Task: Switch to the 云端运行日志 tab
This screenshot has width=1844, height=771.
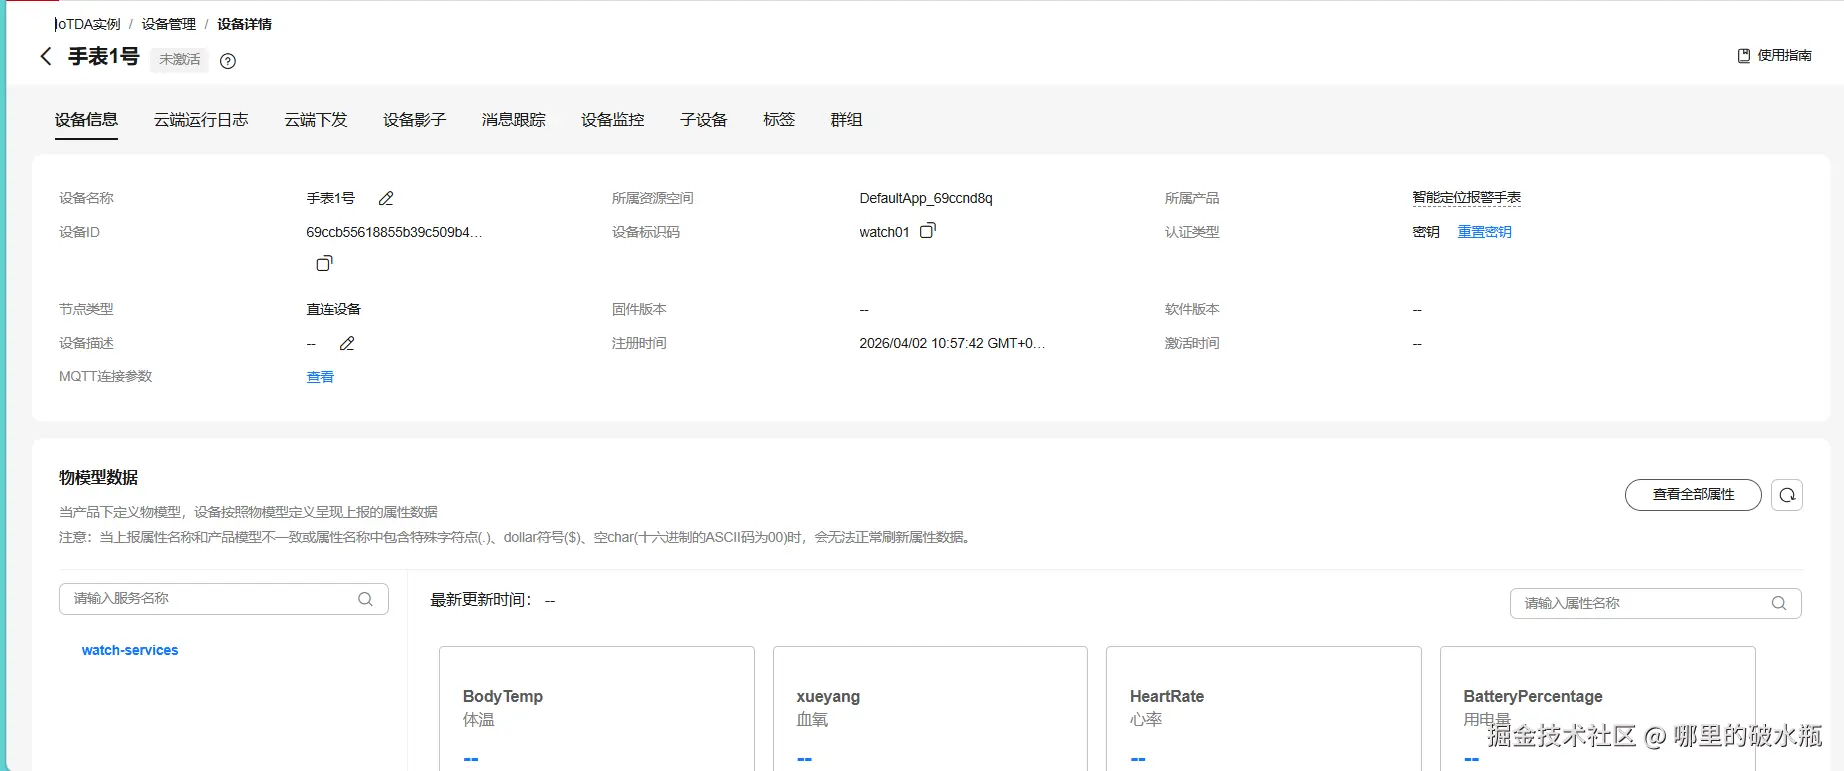Action: pyautogui.click(x=201, y=120)
